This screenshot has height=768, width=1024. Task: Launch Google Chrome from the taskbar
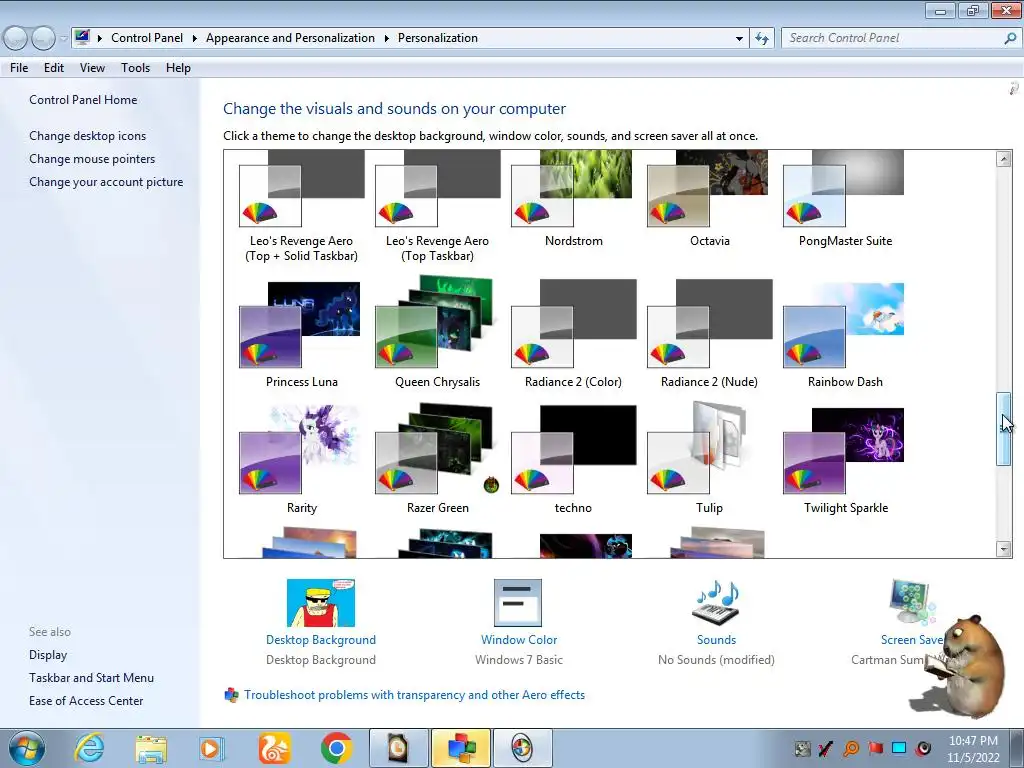(336, 748)
